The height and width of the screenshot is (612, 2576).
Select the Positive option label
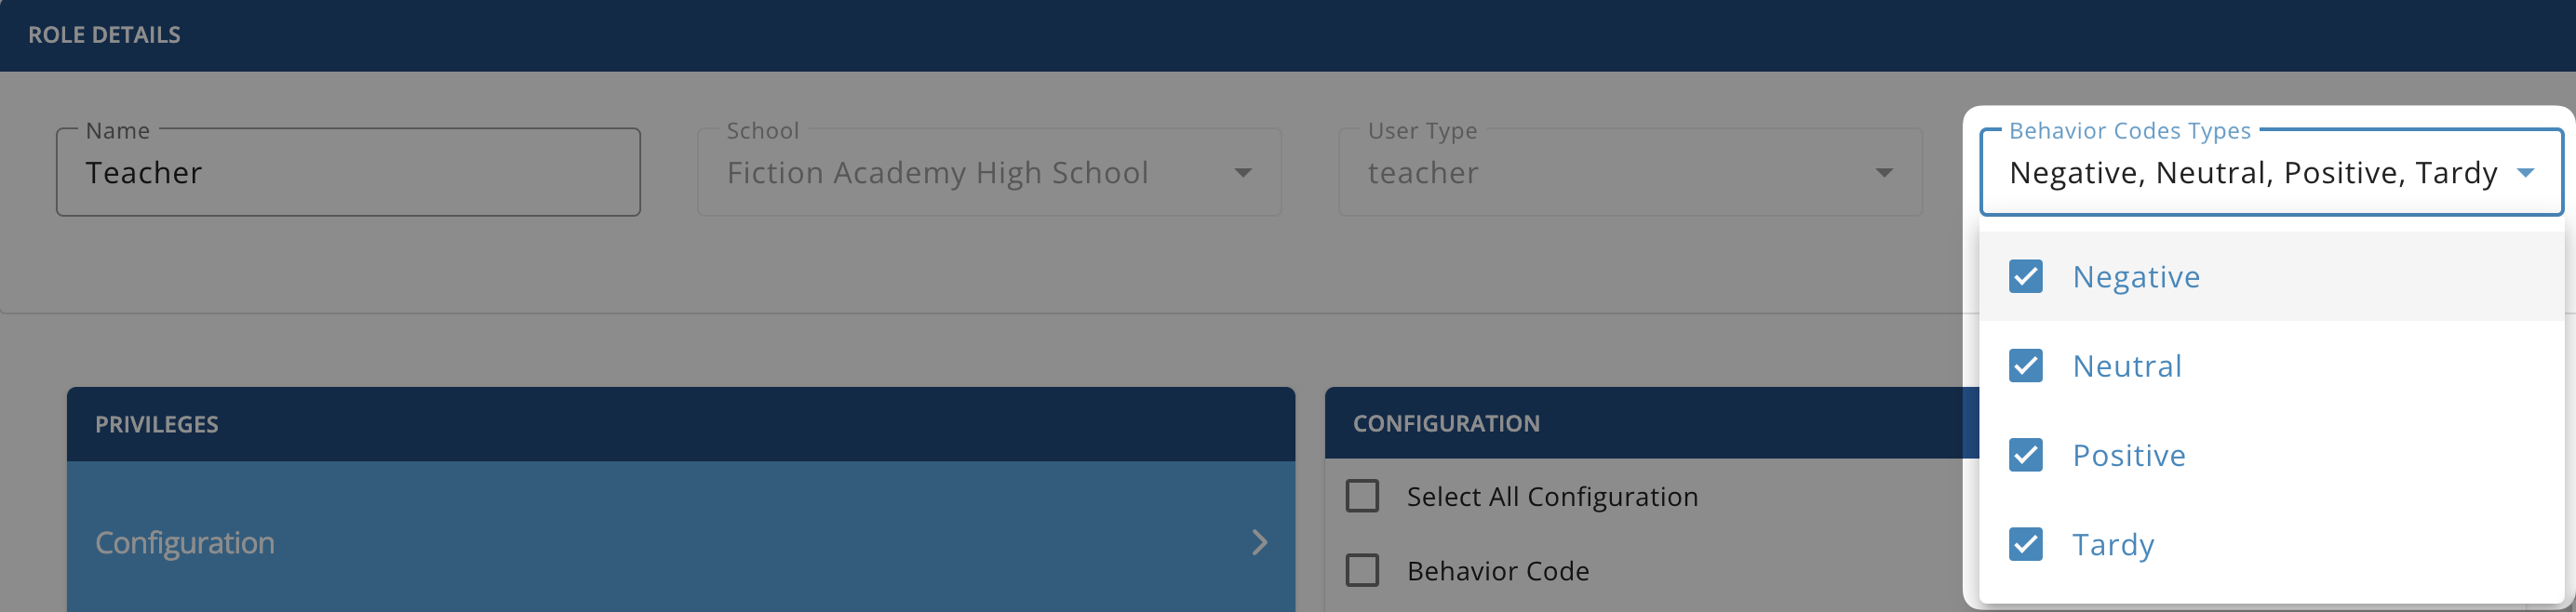pos(2129,456)
